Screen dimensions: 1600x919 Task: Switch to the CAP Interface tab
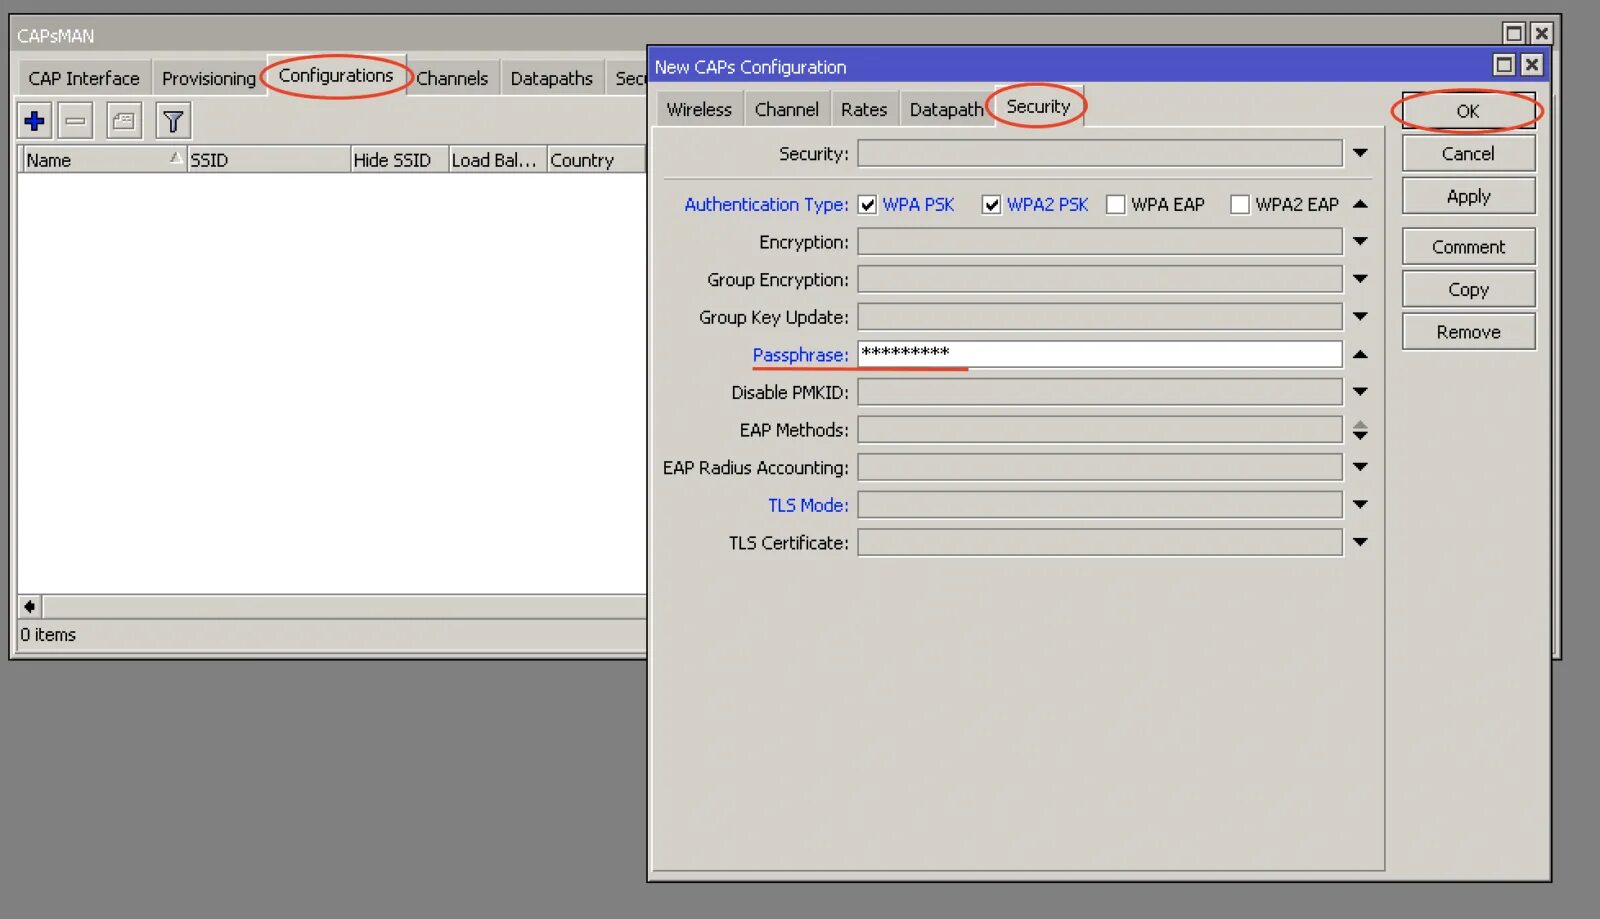(84, 78)
